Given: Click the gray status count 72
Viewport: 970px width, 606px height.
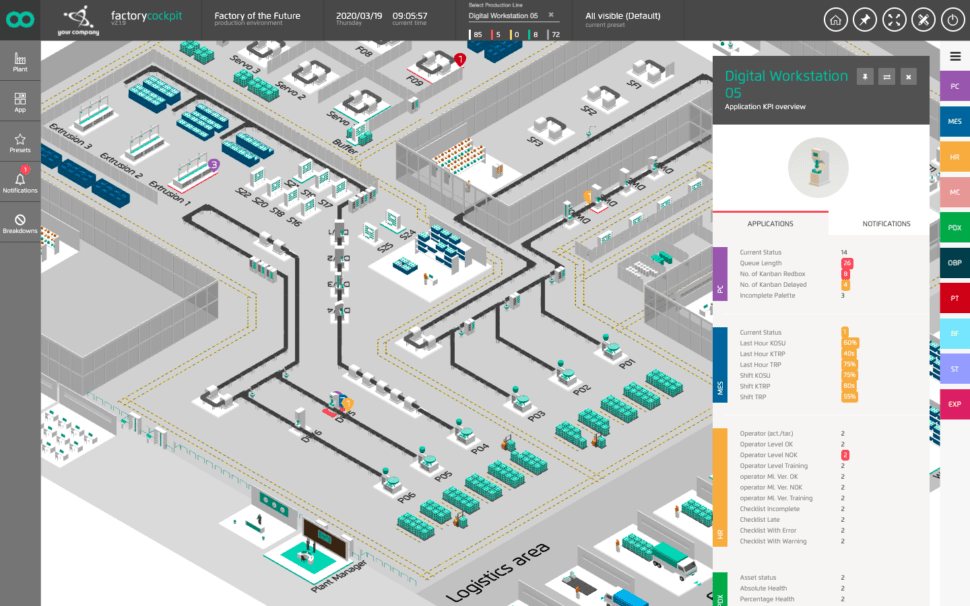Looking at the screenshot, I should 554,35.
